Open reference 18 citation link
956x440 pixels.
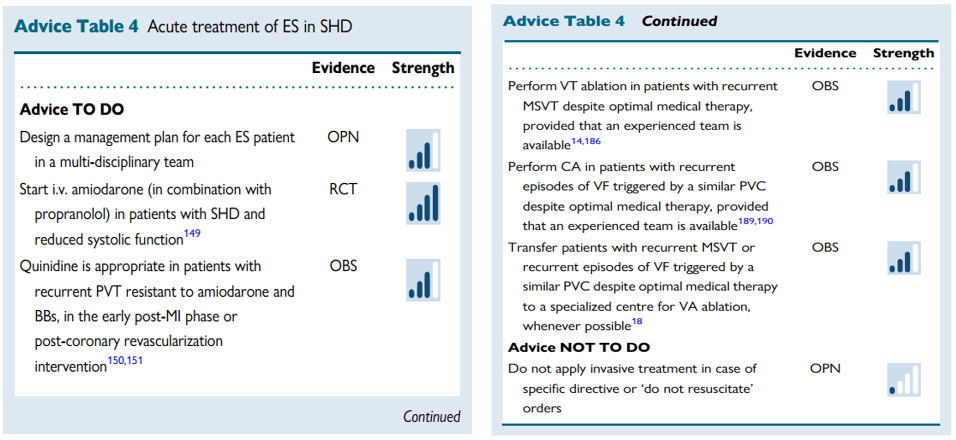click(637, 322)
